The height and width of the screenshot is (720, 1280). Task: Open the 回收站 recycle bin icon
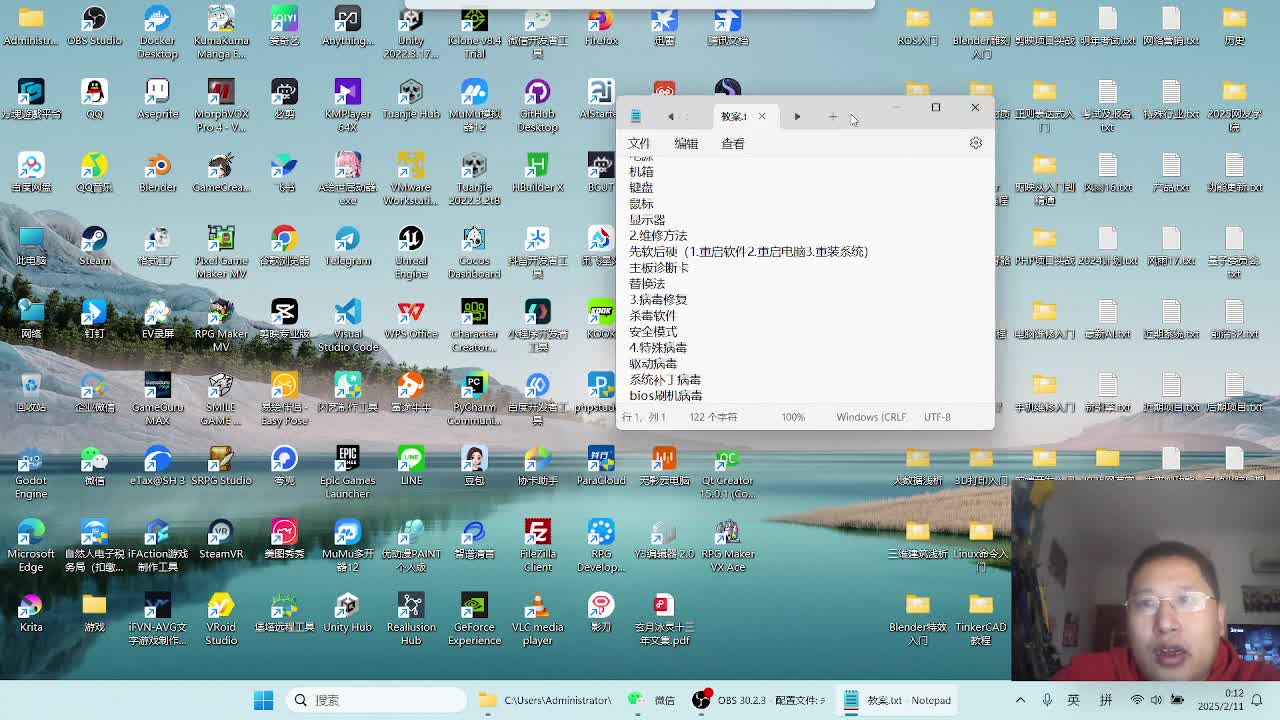[x=31, y=393]
